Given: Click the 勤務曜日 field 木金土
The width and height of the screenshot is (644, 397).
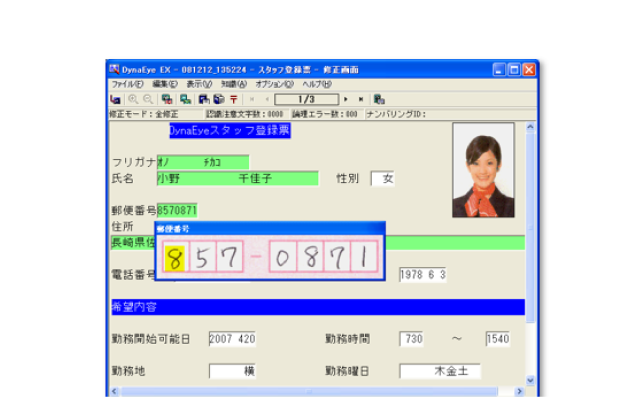Looking at the screenshot, I should coord(439,371).
